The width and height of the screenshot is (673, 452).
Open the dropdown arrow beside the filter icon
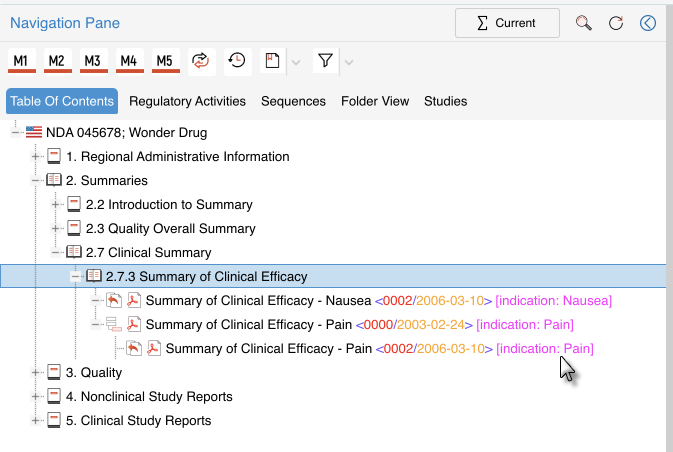(x=348, y=62)
